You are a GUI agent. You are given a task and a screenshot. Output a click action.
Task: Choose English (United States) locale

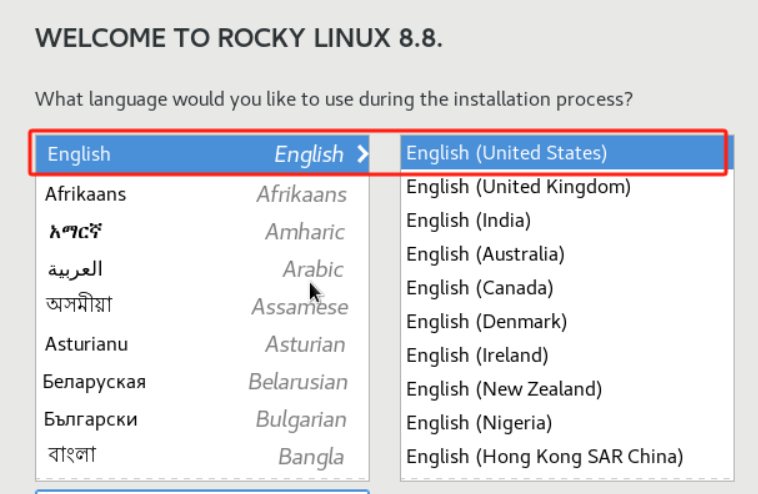coord(567,153)
